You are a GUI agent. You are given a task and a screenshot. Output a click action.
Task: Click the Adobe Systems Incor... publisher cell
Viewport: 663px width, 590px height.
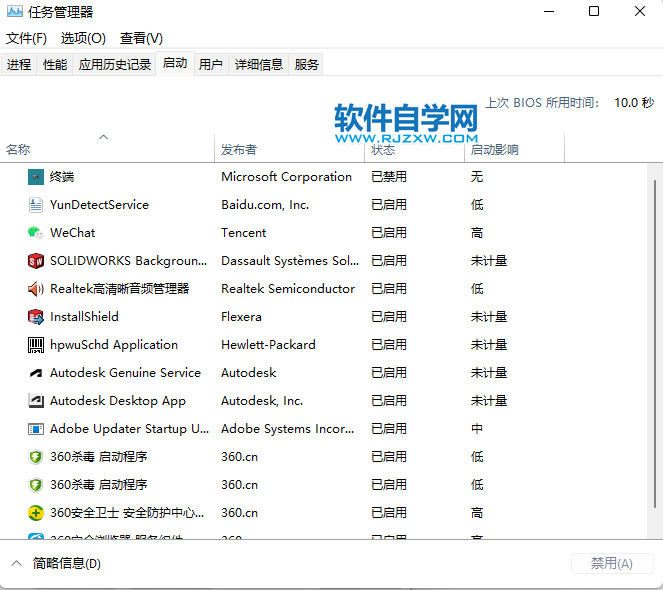pos(288,429)
